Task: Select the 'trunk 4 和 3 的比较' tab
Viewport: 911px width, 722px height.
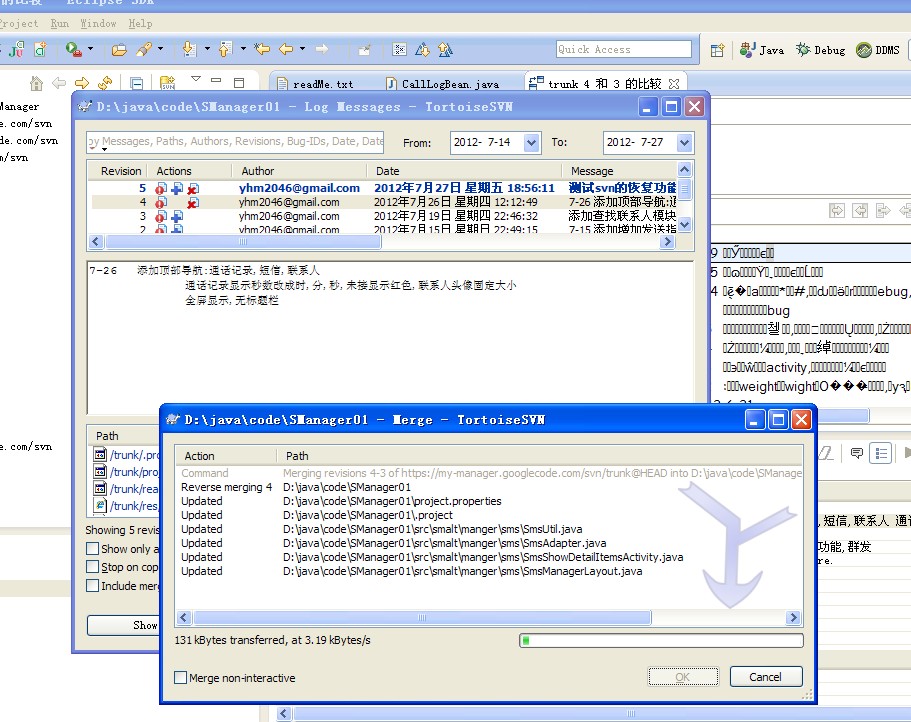Action: tap(604, 84)
